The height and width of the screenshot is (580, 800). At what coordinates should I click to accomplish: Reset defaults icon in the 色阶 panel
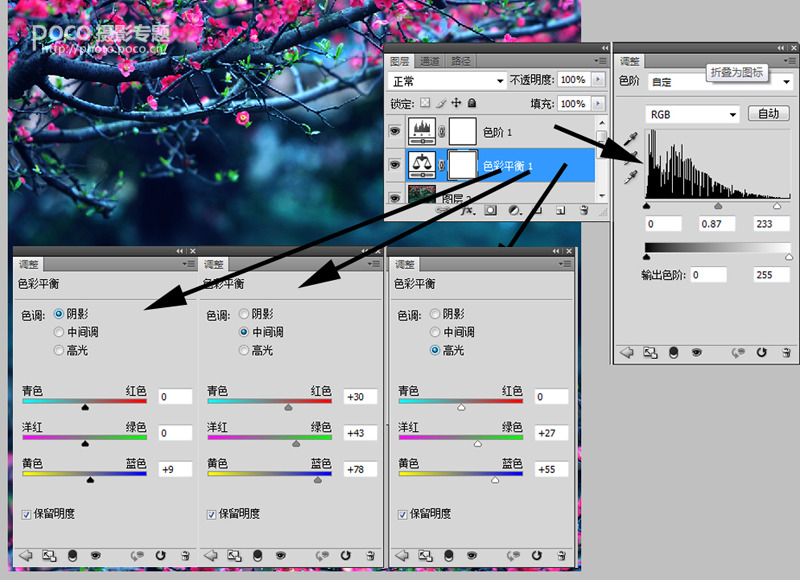[762, 352]
